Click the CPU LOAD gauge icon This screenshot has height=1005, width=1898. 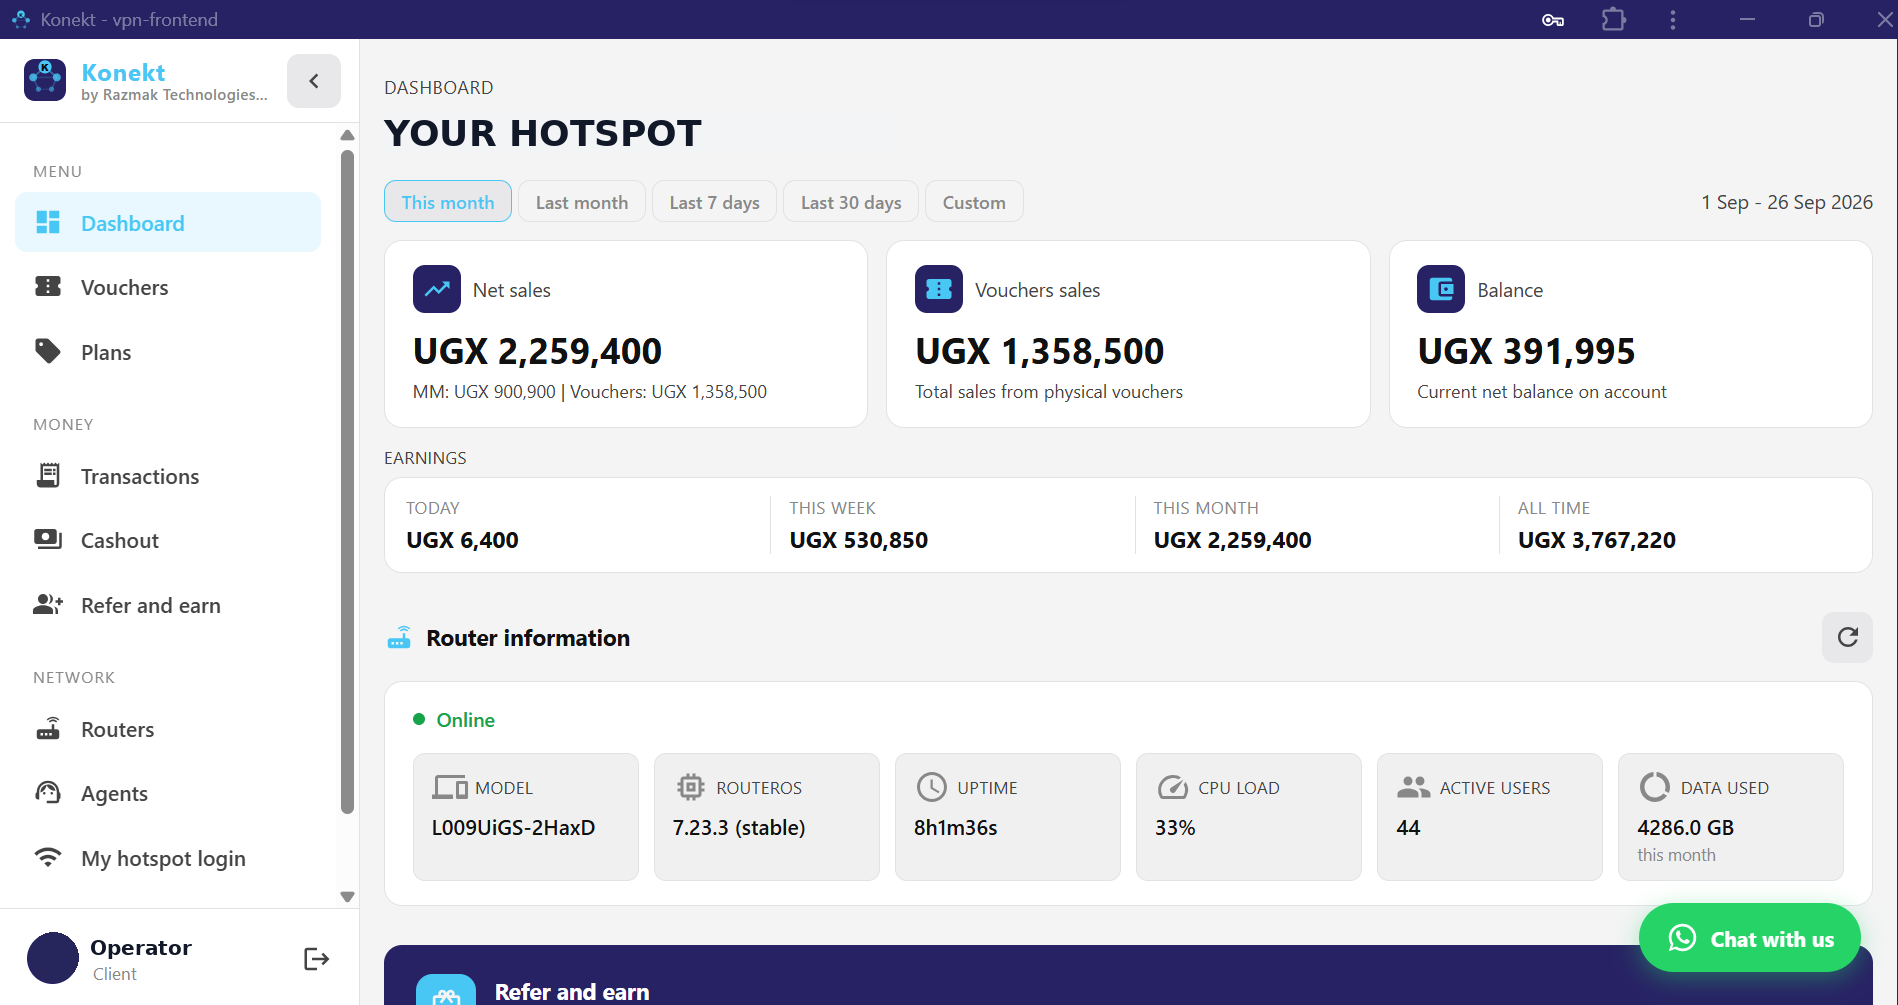[x=1172, y=787]
